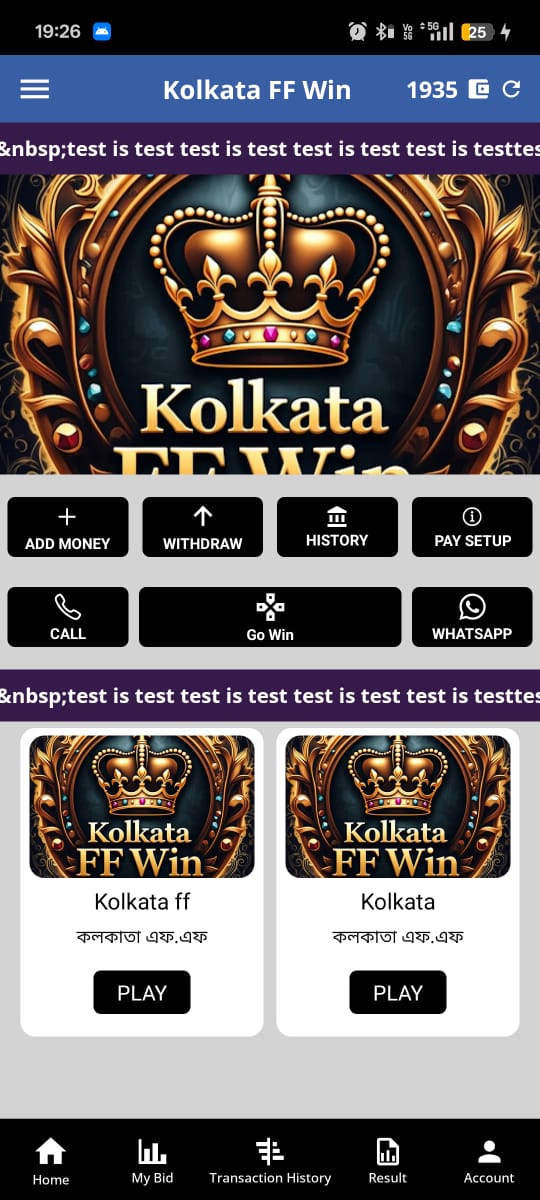Select the Kolkata ff card thumbnail
The height and width of the screenshot is (1200, 540).
pyautogui.click(x=142, y=807)
